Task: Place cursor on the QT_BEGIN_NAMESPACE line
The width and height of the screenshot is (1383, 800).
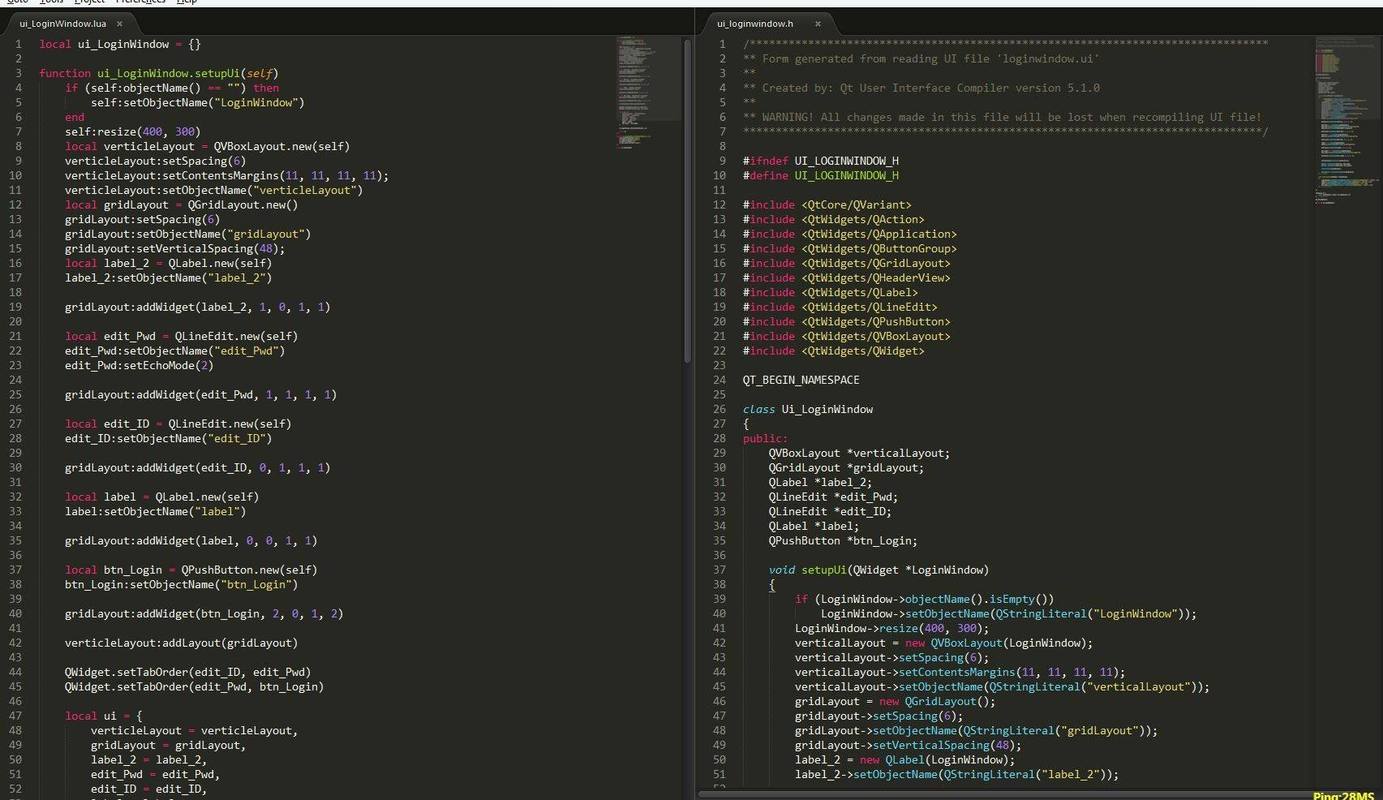Action: (x=801, y=380)
